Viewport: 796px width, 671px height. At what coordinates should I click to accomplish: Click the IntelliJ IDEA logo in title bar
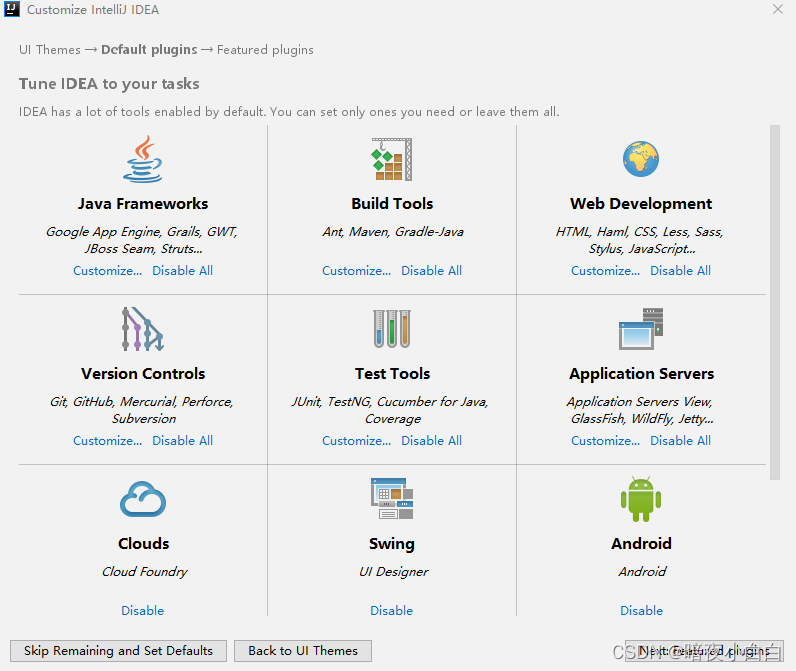(x=12, y=9)
